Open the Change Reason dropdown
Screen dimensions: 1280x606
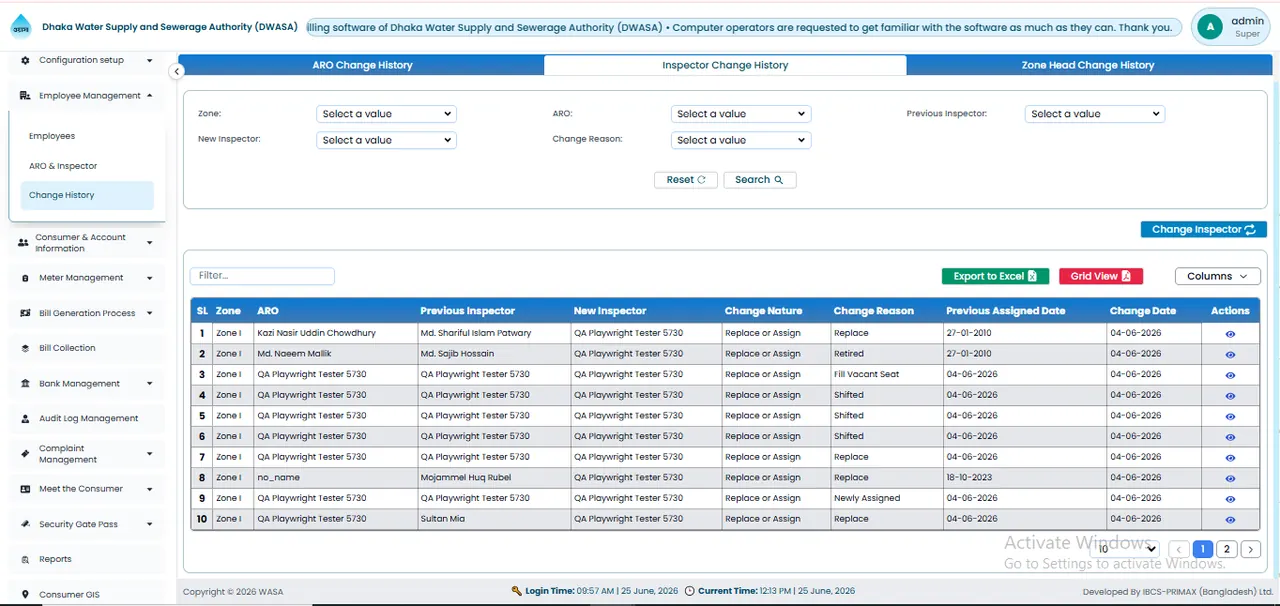740,140
